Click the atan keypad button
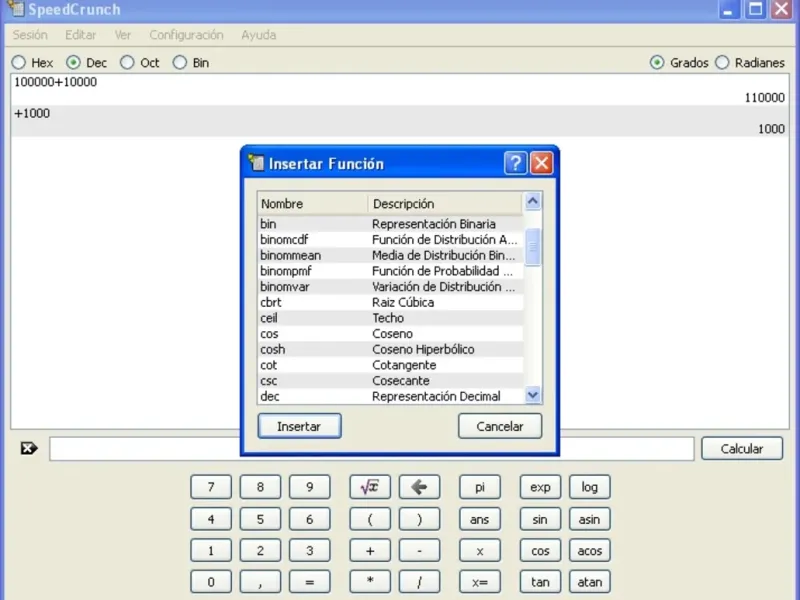800x600 pixels. [x=590, y=582]
